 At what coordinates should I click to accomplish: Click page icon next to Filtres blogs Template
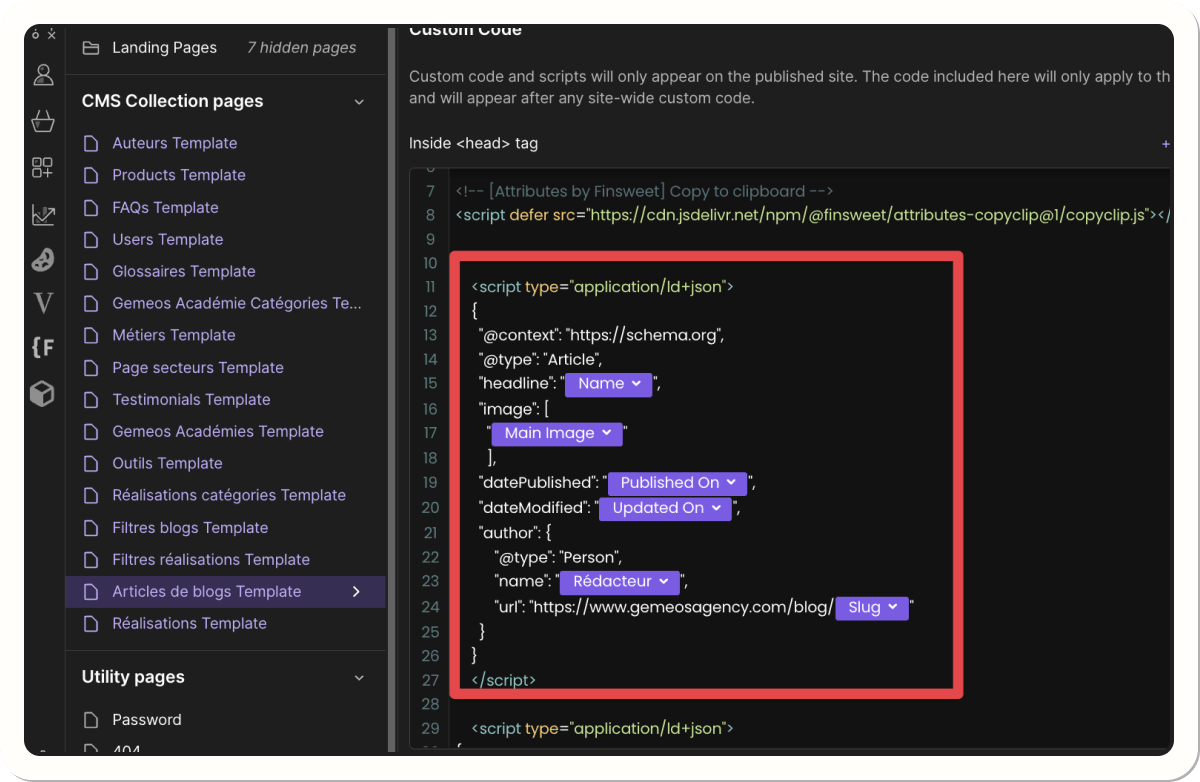[91, 527]
